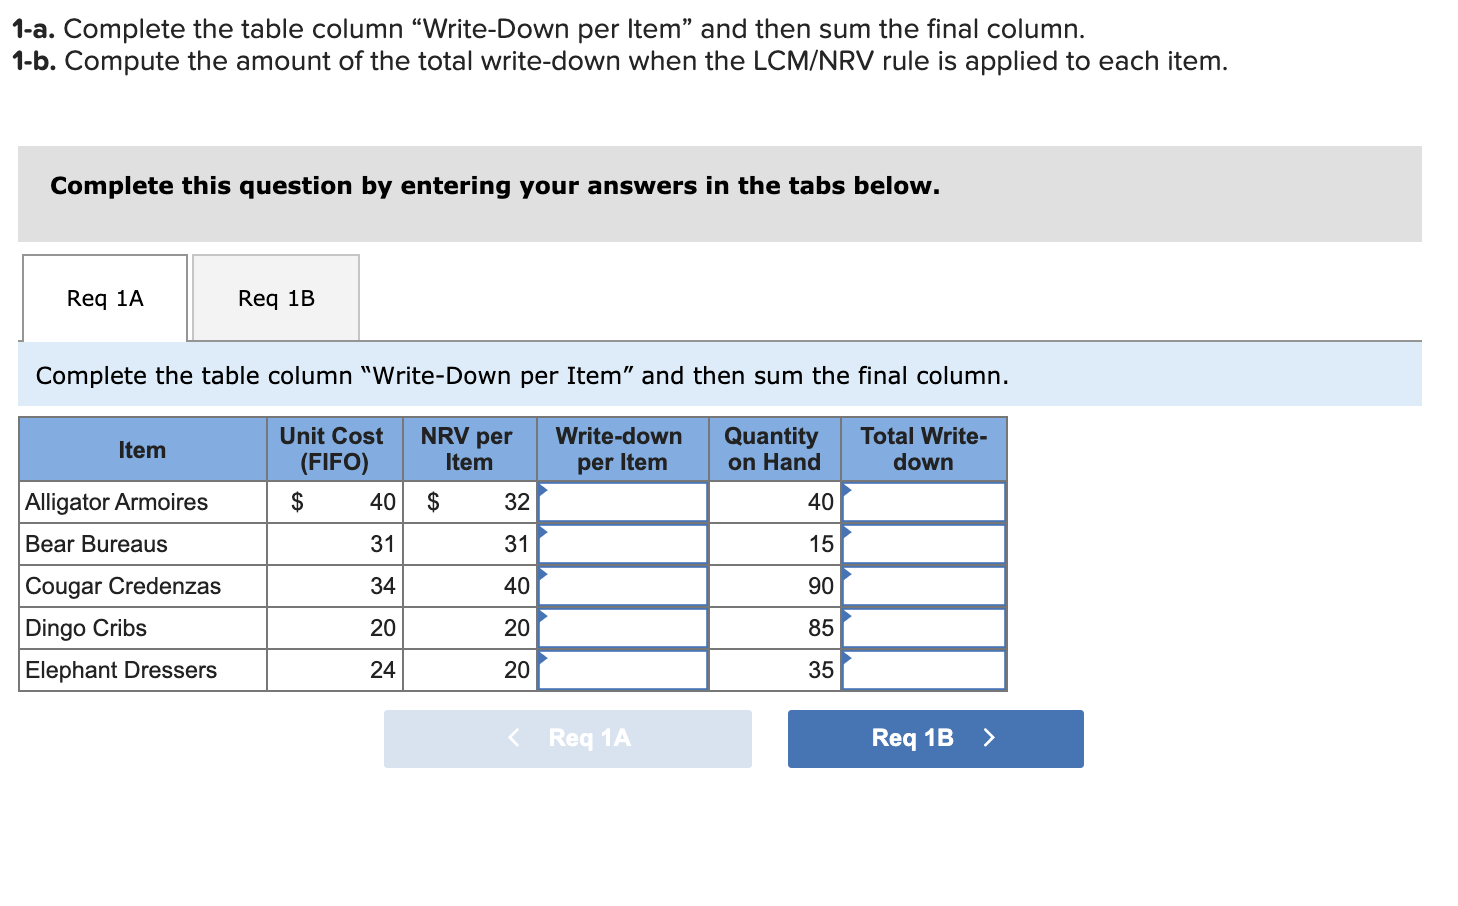Select the write-down input for Cougar Credenzas
The width and height of the screenshot is (1458, 906).
coord(622,586)
